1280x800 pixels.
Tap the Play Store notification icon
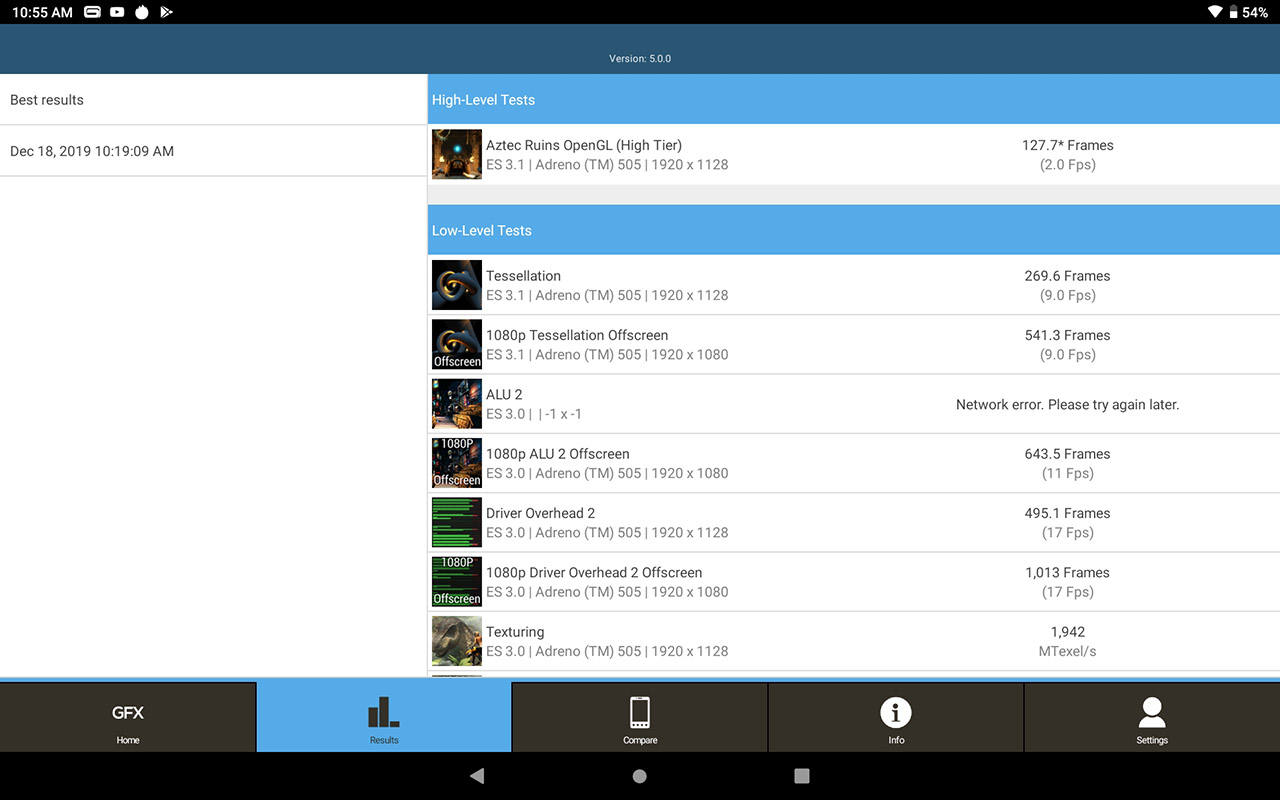coord(166,12)
